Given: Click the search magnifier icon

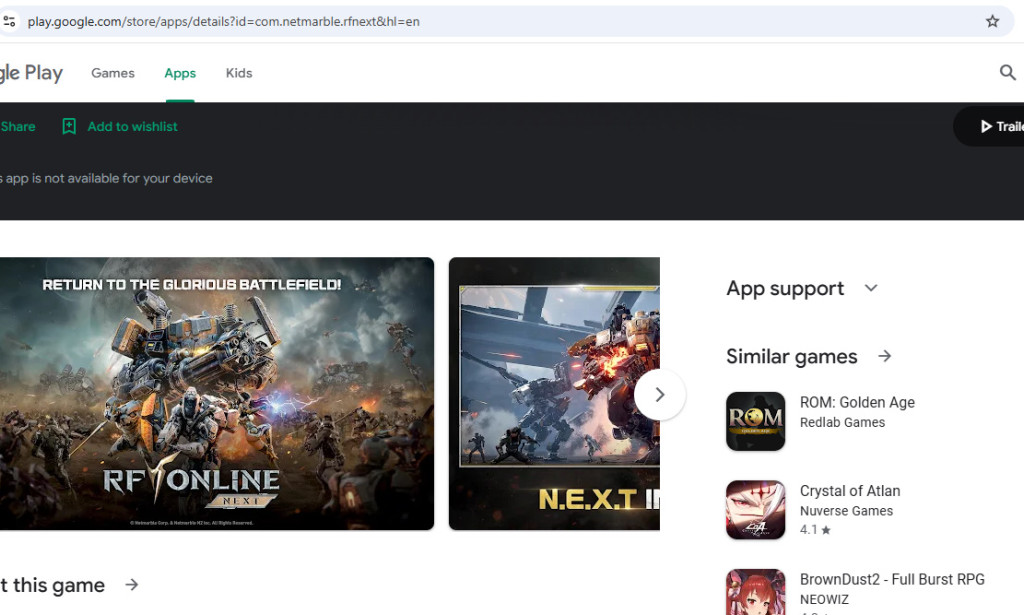Looking at the screenshot, I should pyautogui.click(x=1007, y=72).
